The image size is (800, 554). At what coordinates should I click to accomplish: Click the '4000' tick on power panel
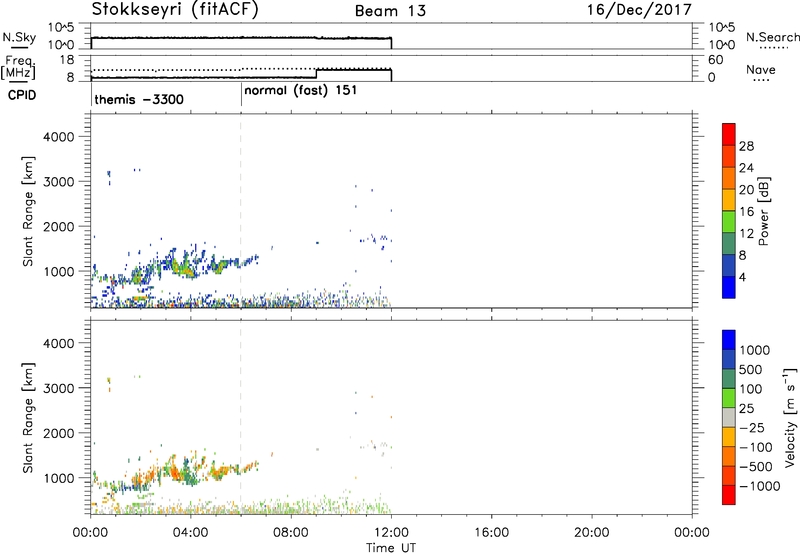pyautogui.click(x=59, y=137)
